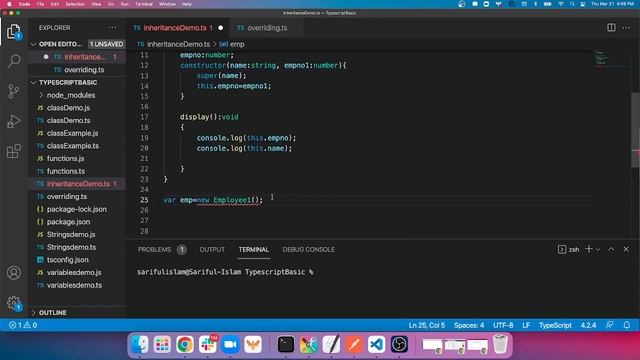
Task: Switch to the Output panel tab
Action: click(x=212, y=249)
